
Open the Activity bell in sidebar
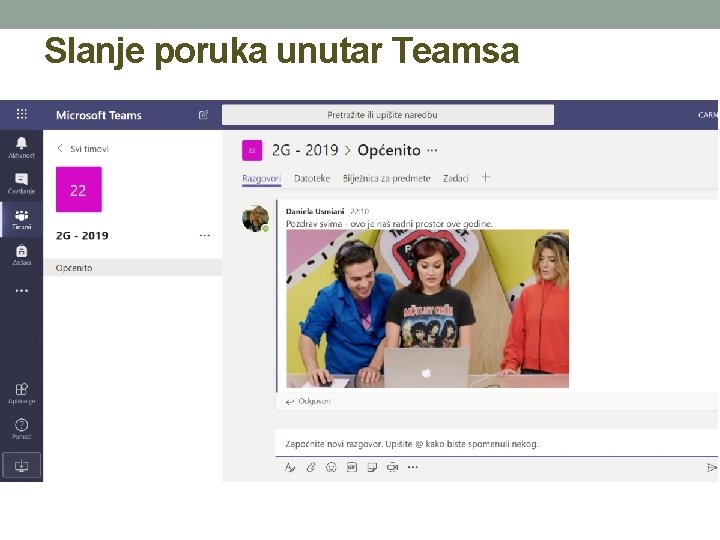(22, 148)
